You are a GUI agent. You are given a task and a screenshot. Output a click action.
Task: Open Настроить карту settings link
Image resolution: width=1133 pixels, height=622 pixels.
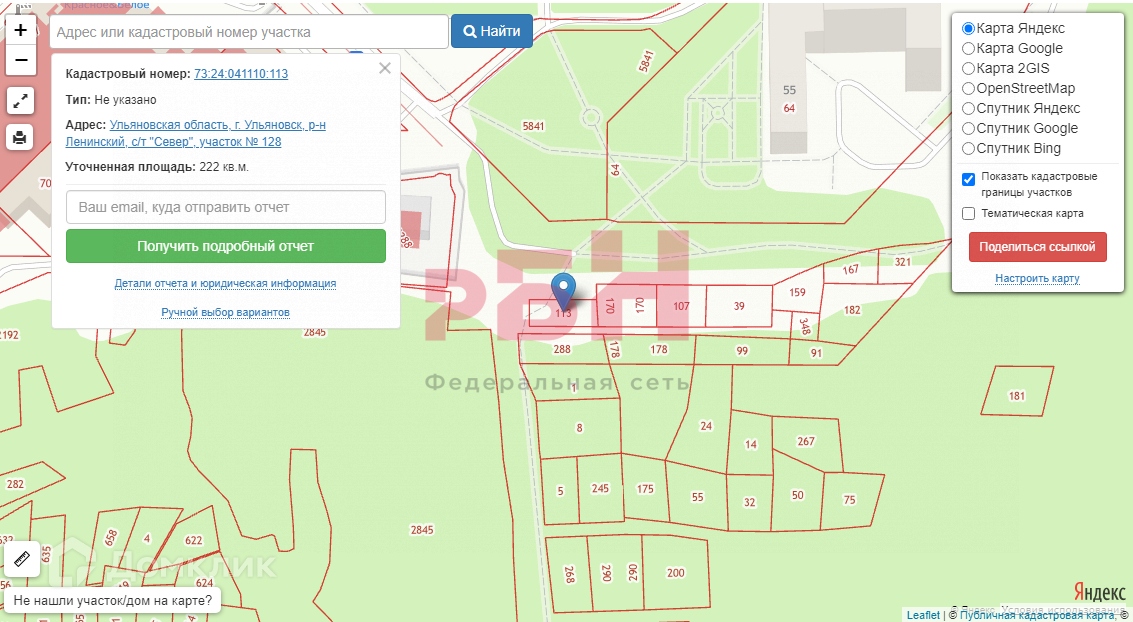1037,278
